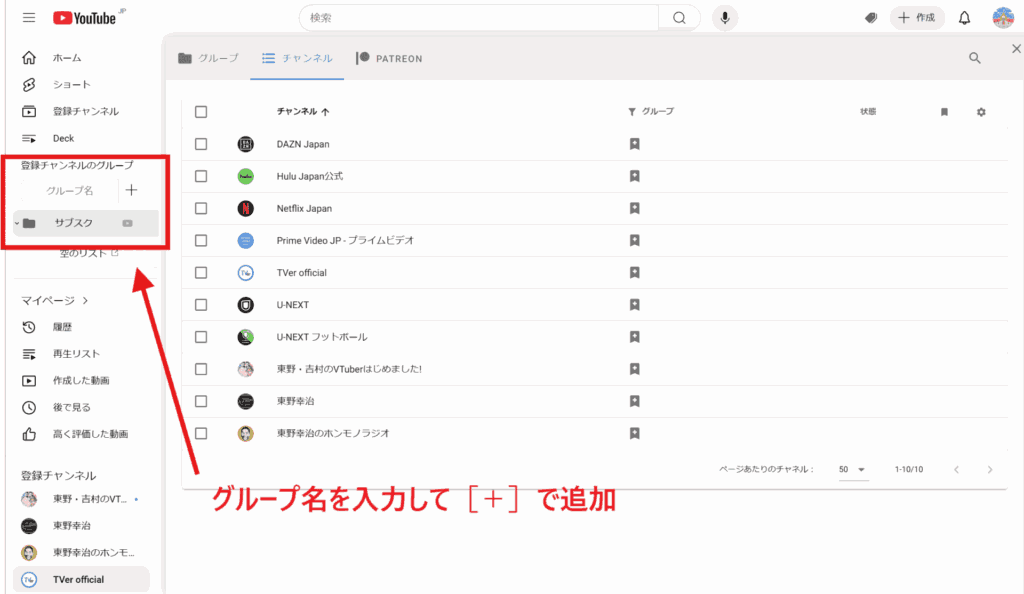Check the Hulu Japan公式 row checkbox
Screen dimensions: 1024x594
click(201, 176)
